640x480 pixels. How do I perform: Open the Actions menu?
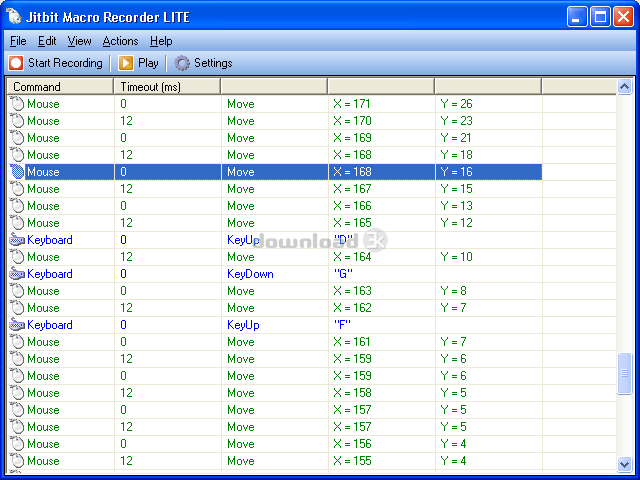tap(120, 41)
